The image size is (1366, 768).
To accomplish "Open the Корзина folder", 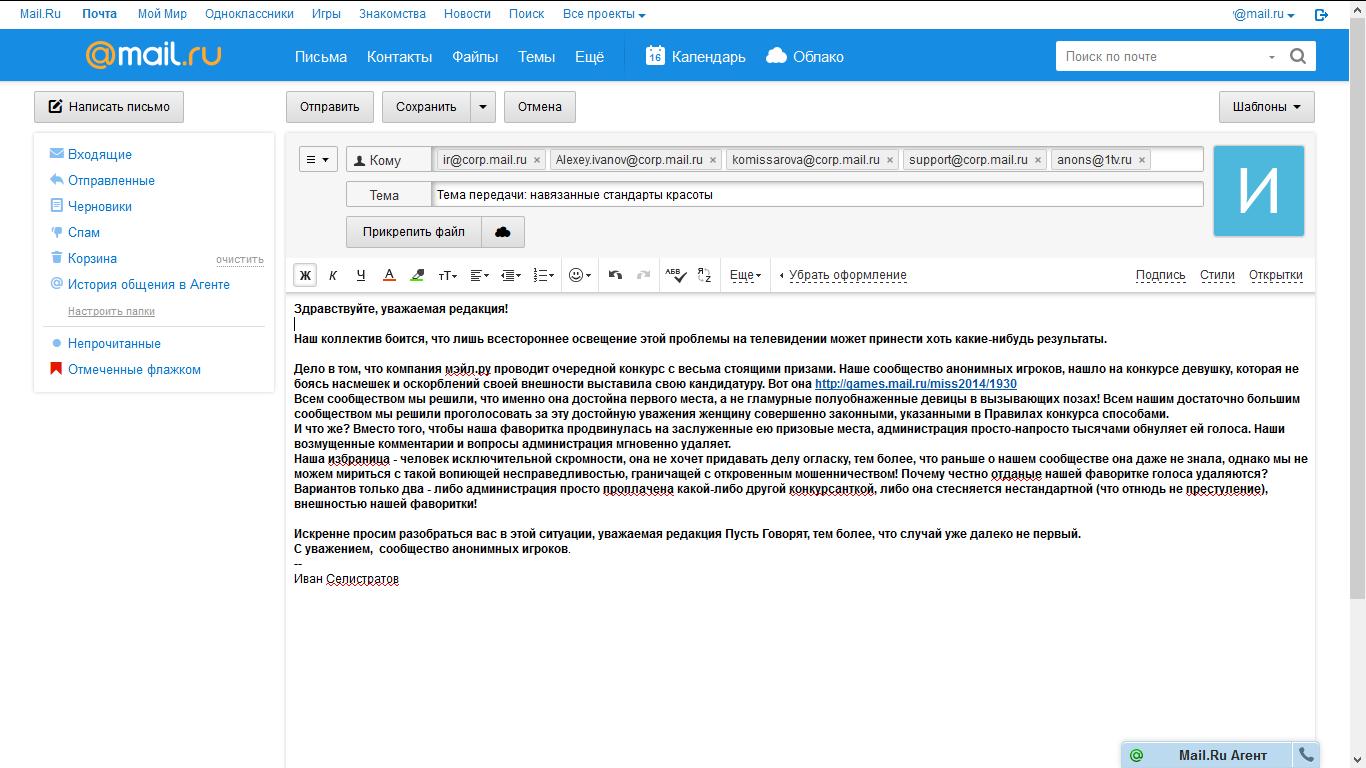I will 92,259.
